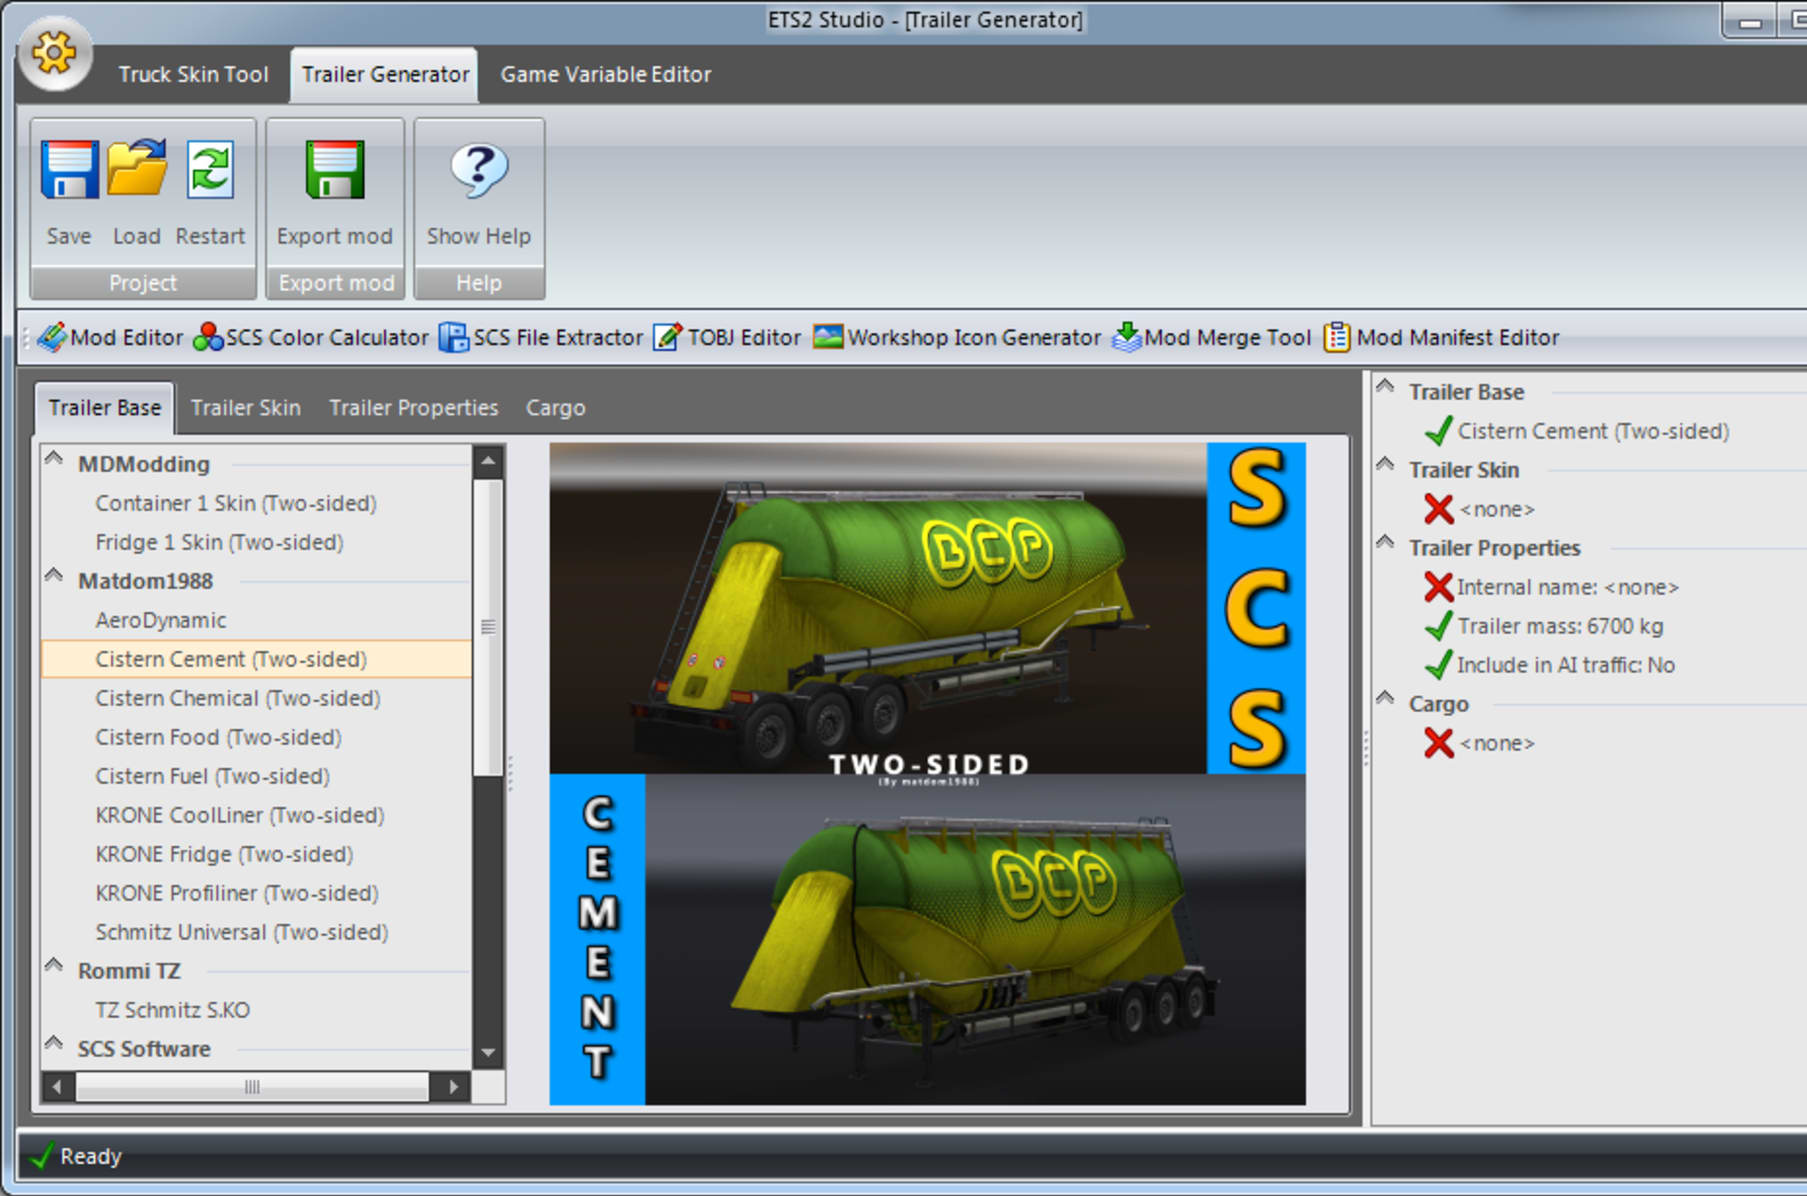Click the Ready status text
1807x1196 pixels.
pos(91,1157)
